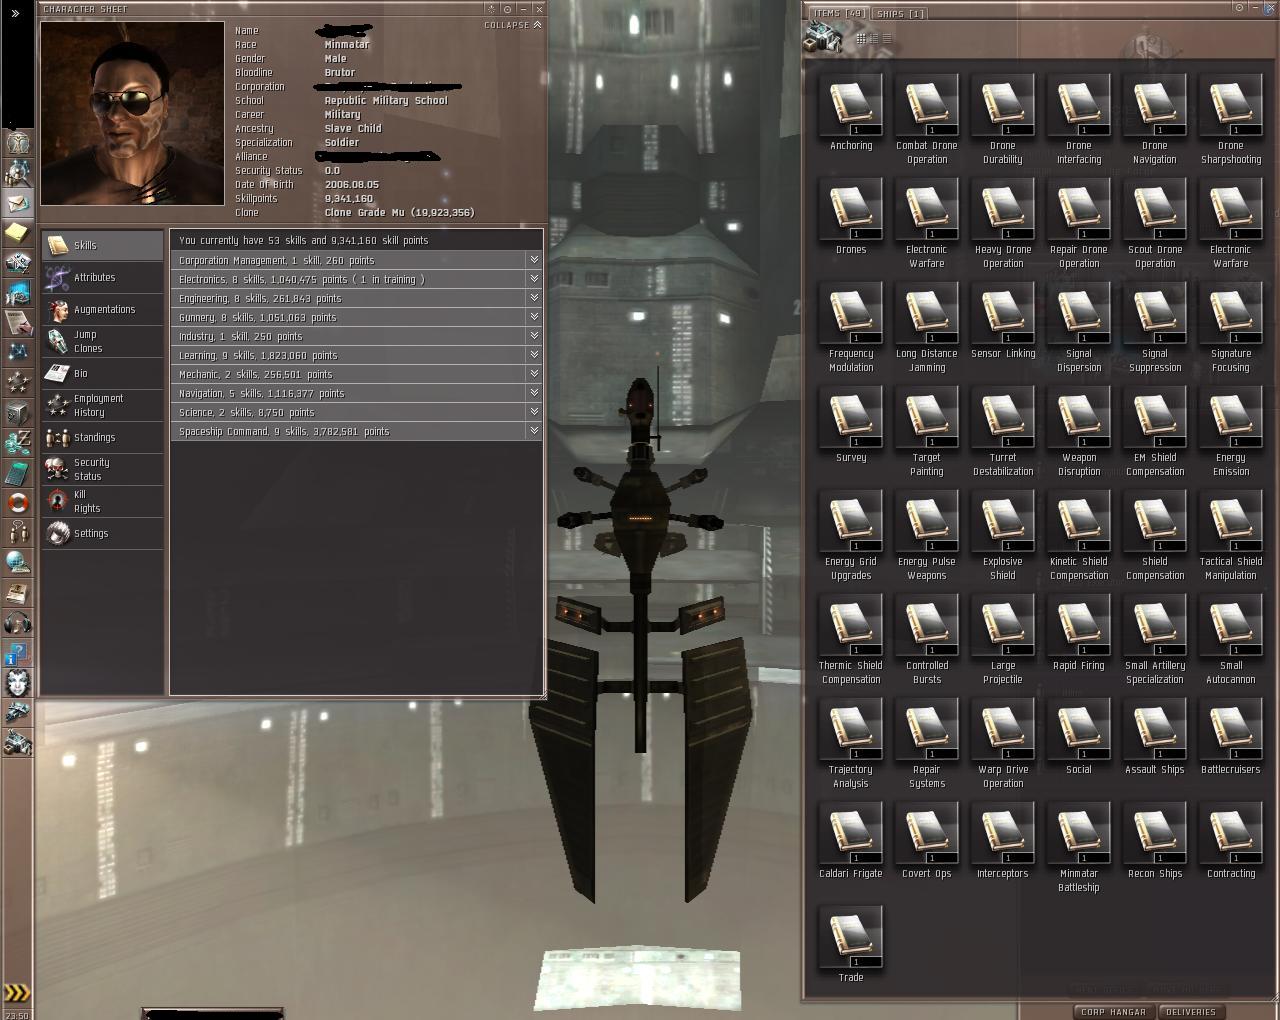Open mail from the envelope icon
The image size is (1280, 1020).
pyautogui.click(x=18, y=204)
